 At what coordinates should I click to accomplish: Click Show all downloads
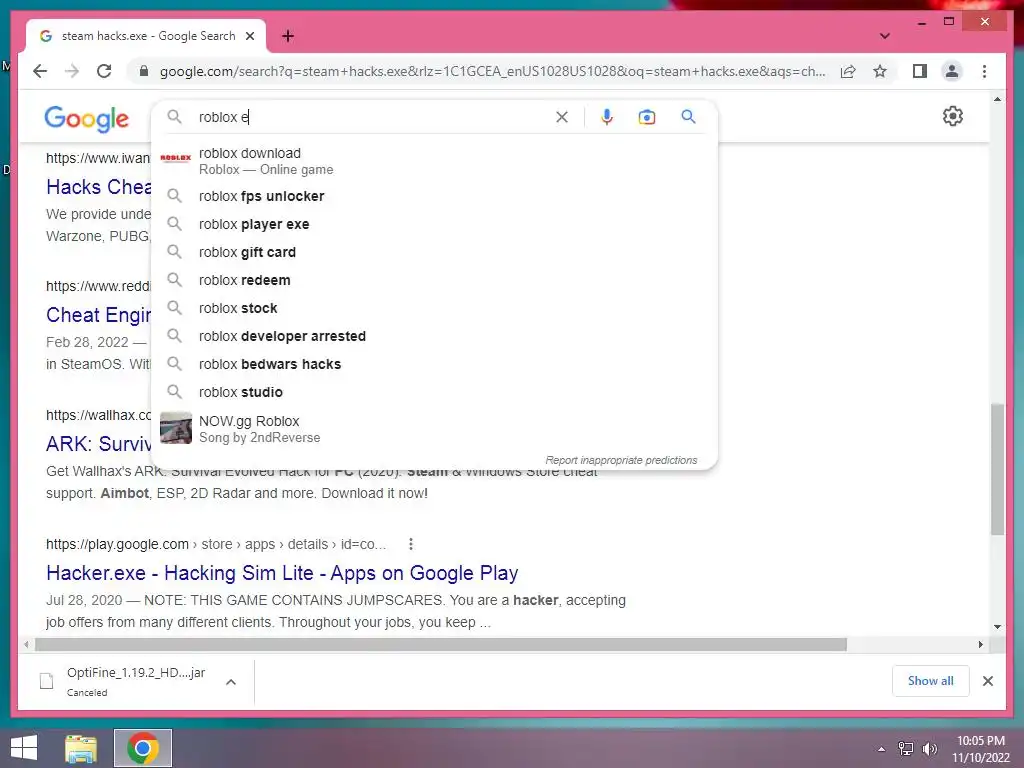tap(930, 681)
